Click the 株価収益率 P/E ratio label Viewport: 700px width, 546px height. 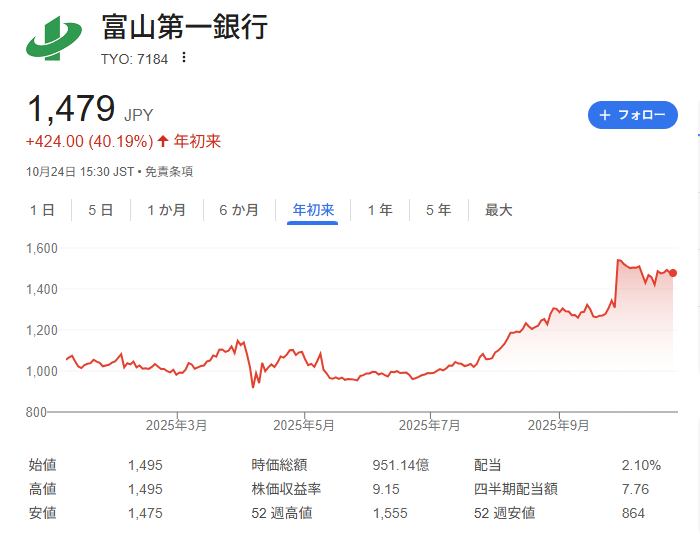pos(286,489)
